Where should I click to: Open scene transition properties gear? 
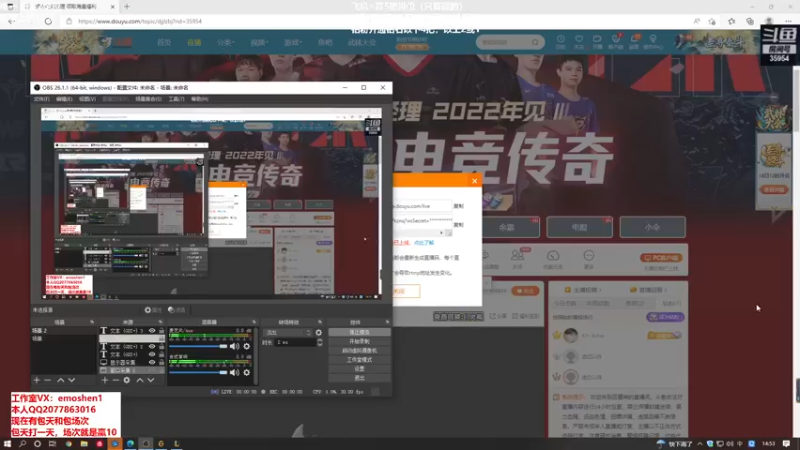[x=319, y=333]
